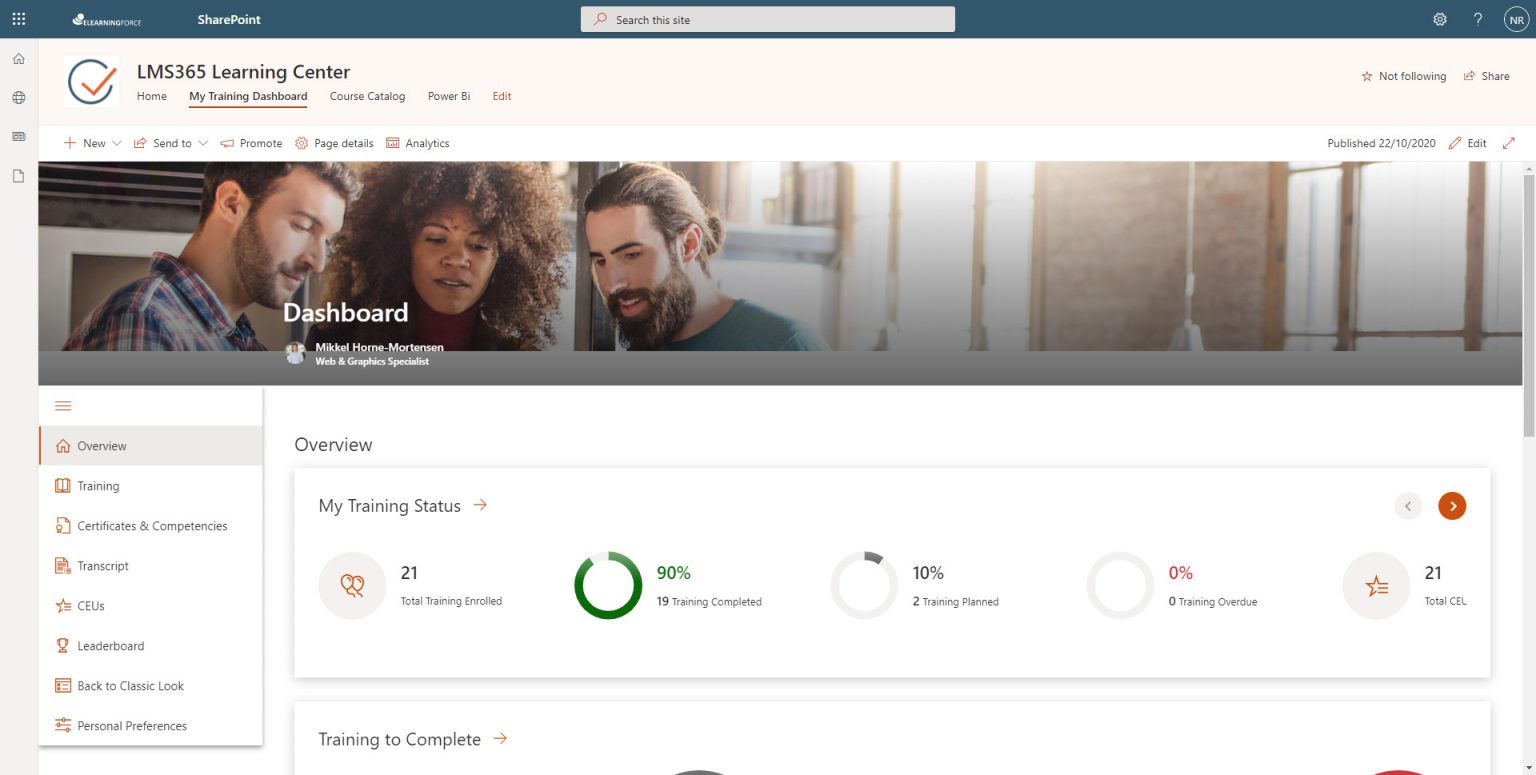Click the Mikkel Horne-Mortensen name

[379, 347]
